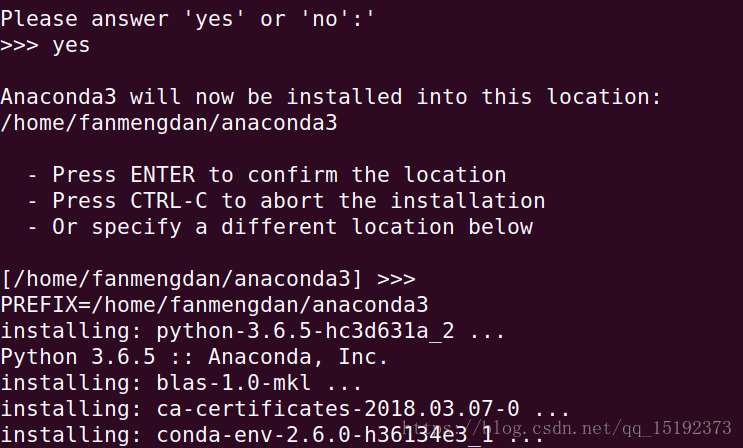Click the 'Anaconda3 will now be installed' message

(x=331, y=97)
